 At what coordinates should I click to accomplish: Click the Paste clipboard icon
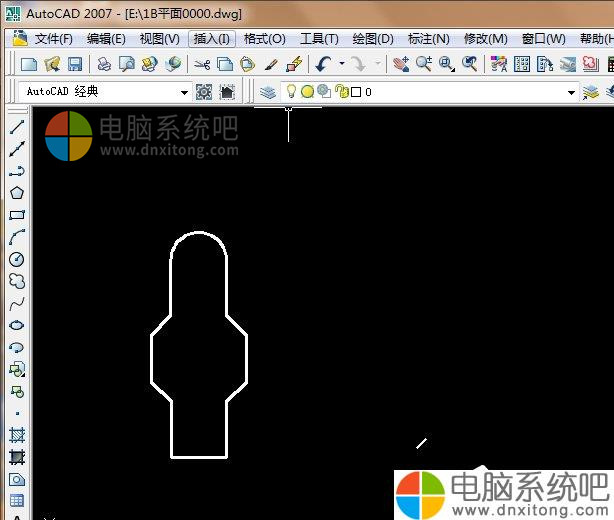point(247,64)
